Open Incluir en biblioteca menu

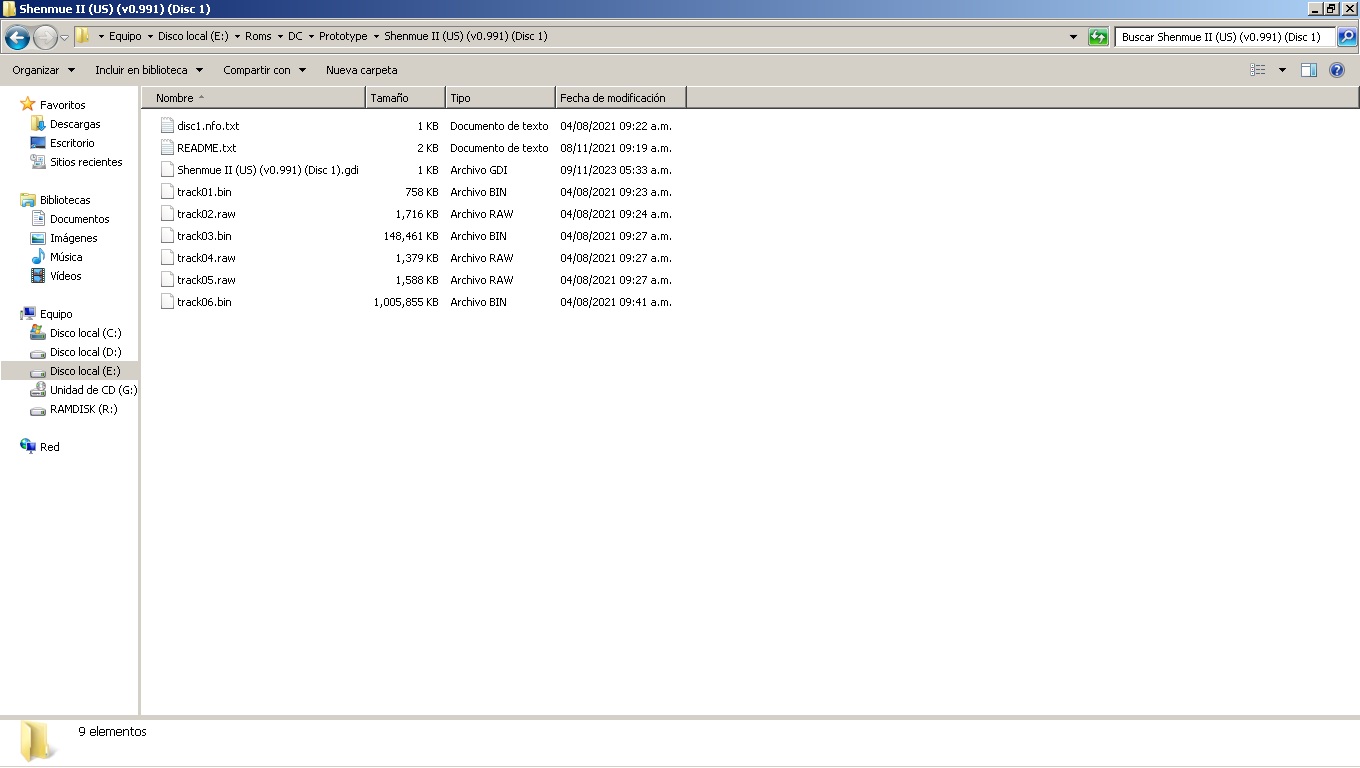tap(149, 70)
